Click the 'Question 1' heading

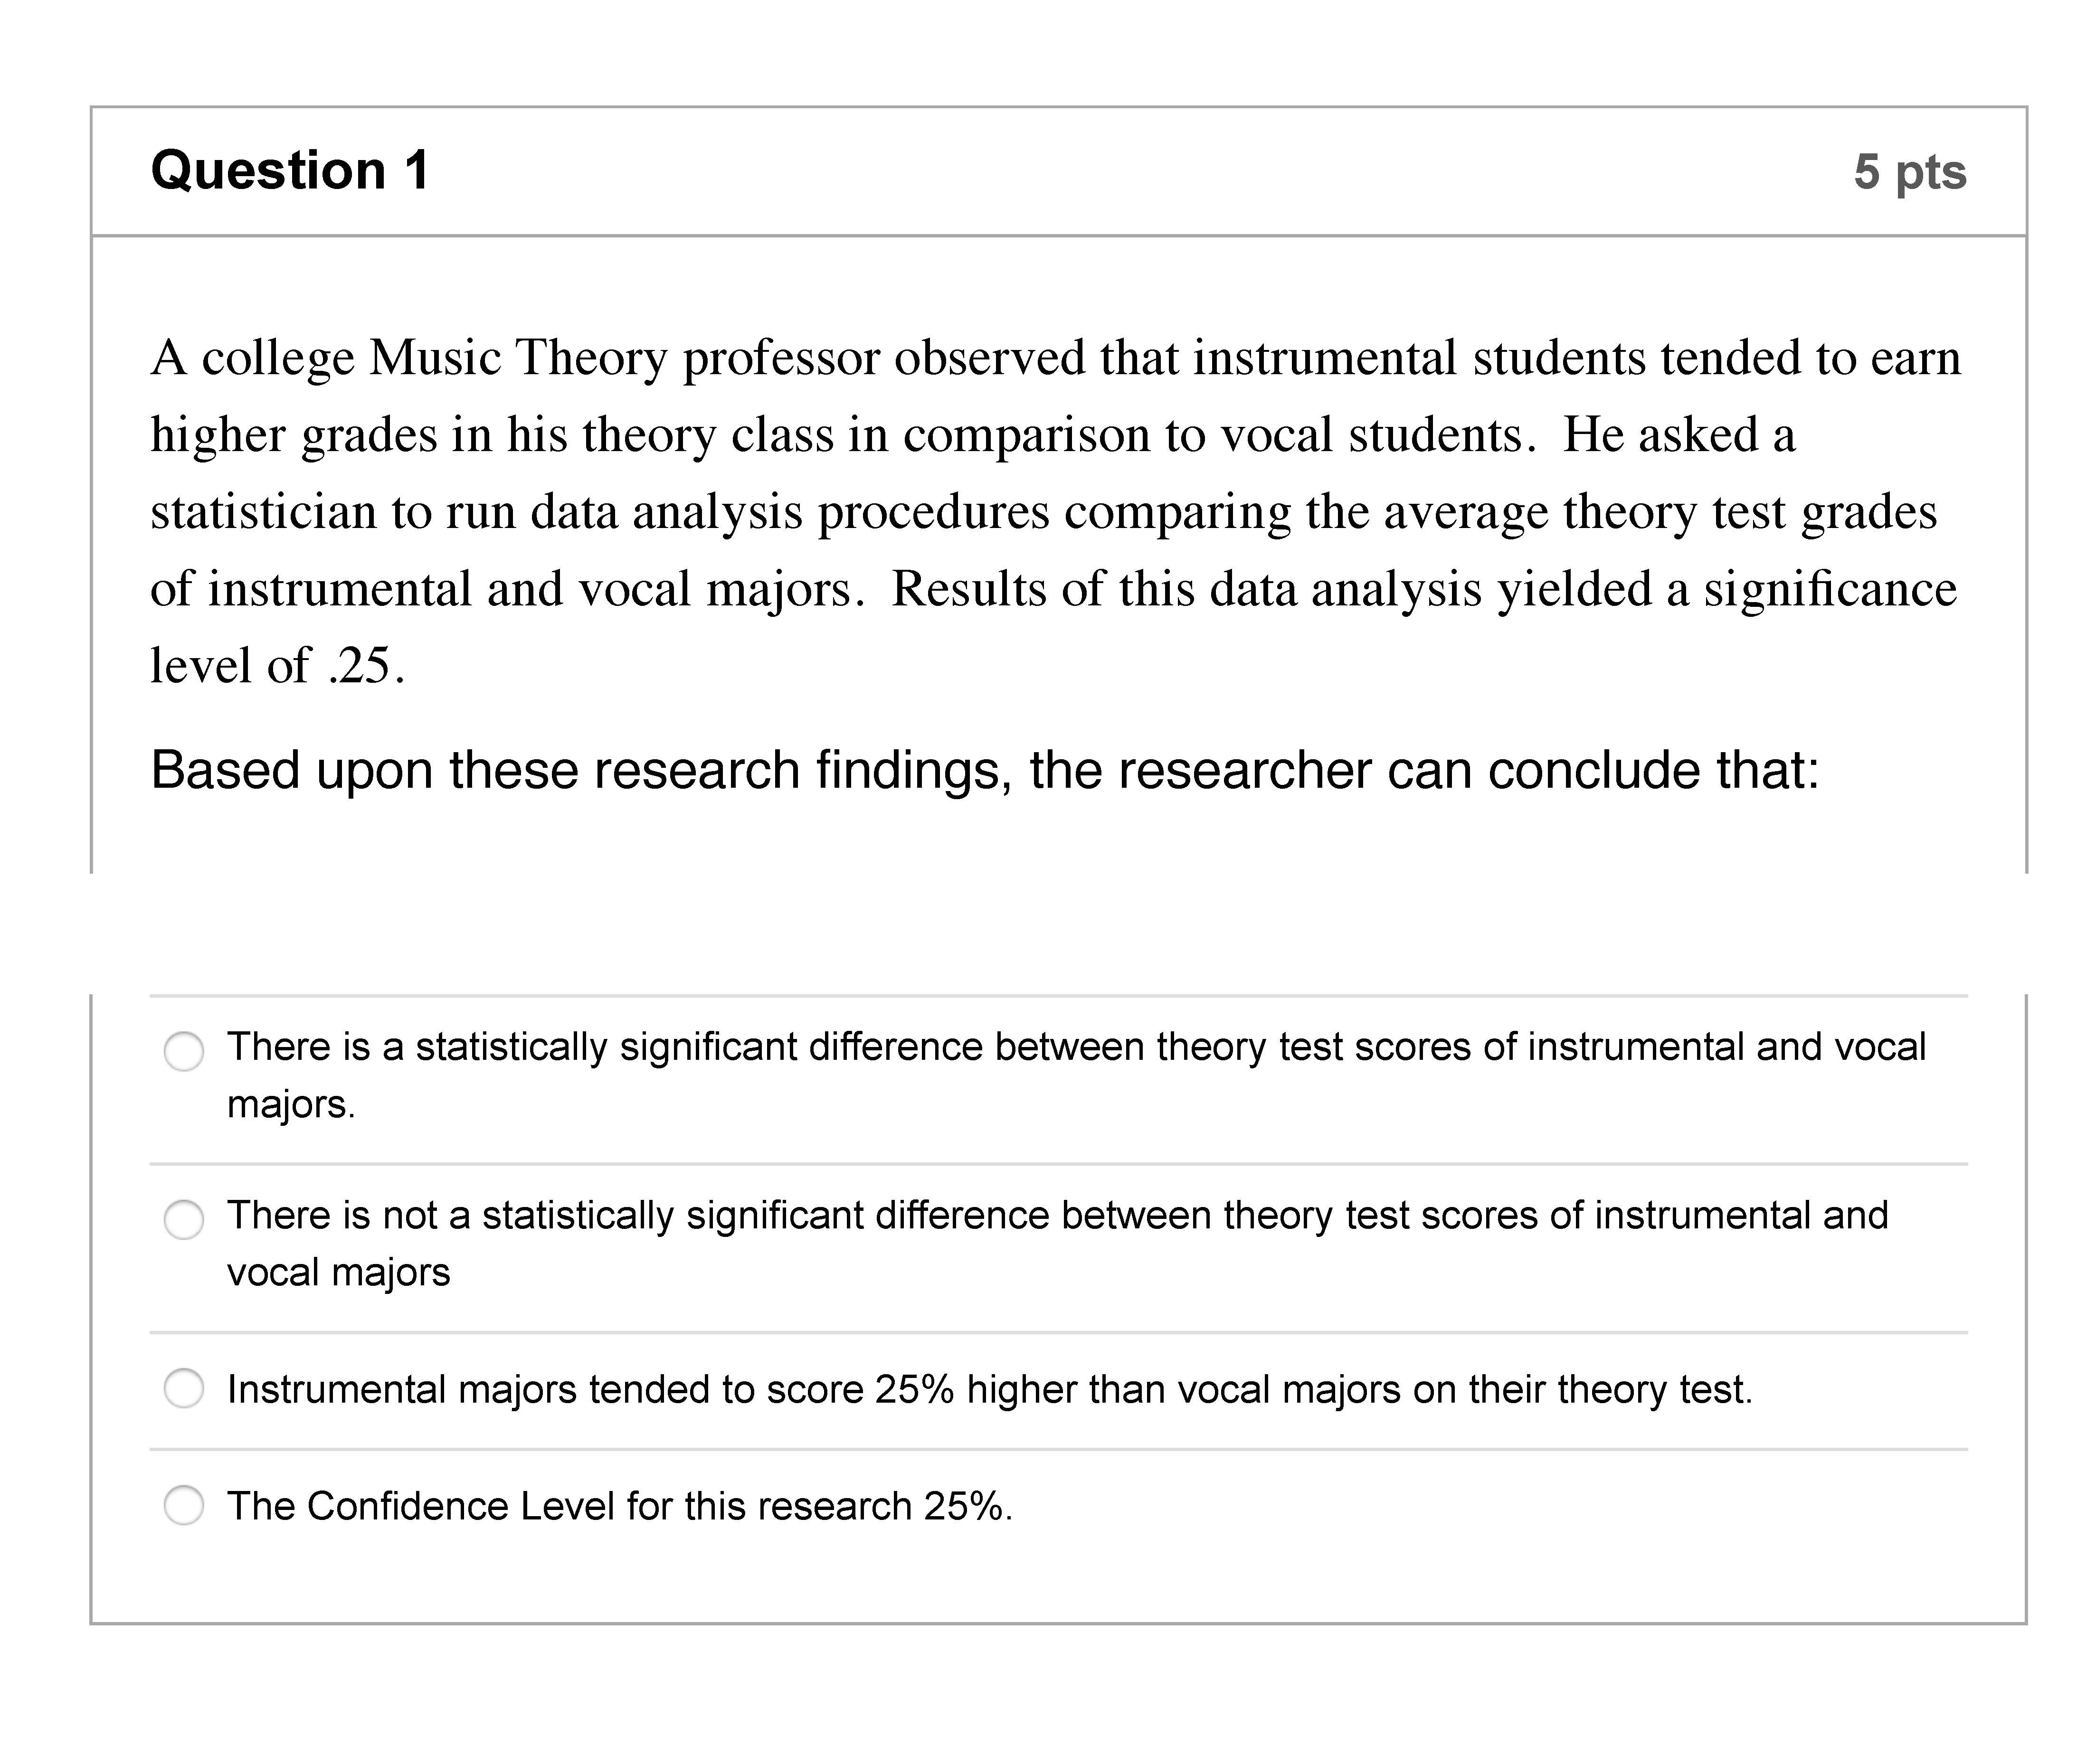pos(290,170)
